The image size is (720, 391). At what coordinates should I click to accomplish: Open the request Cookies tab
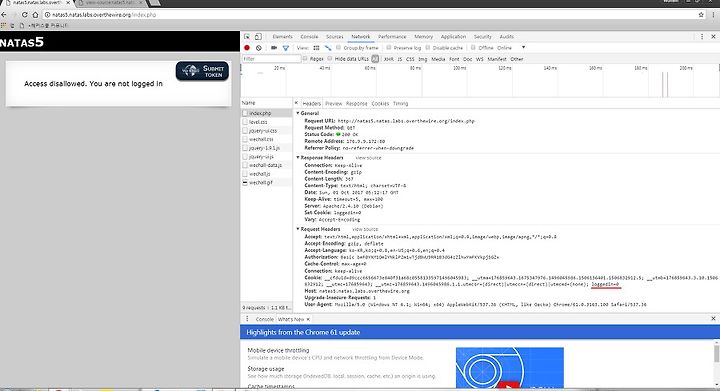pos(380,104)
